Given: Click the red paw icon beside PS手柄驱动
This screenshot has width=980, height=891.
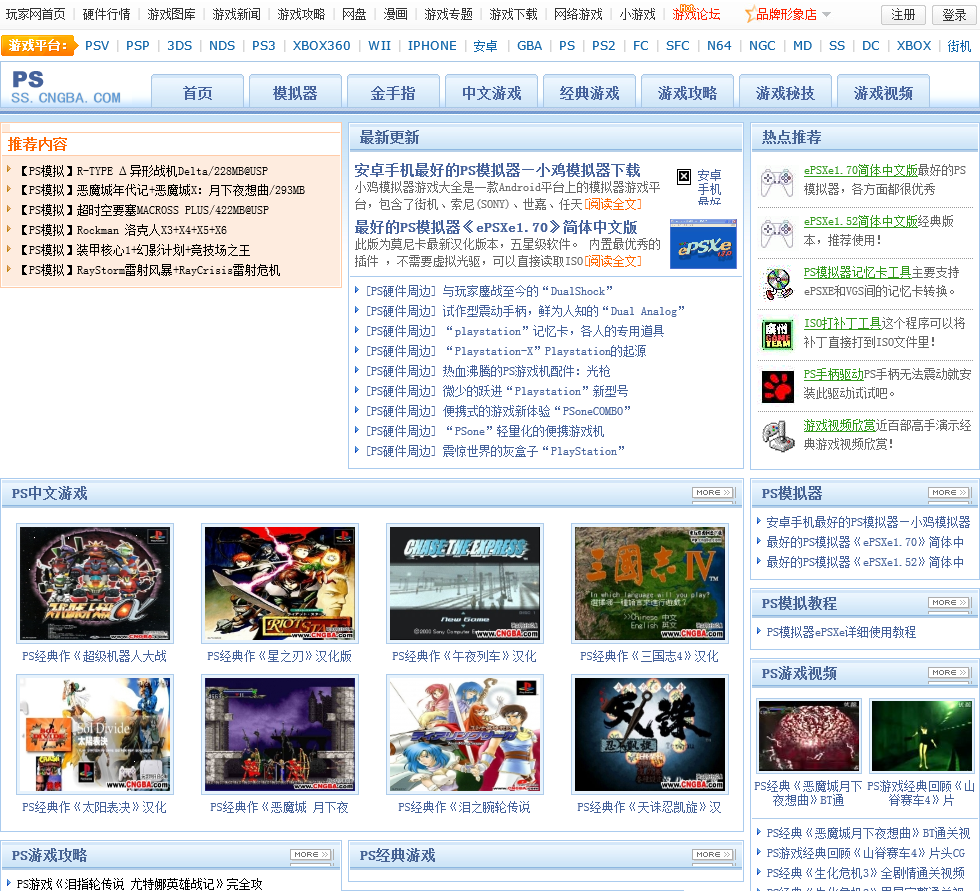Looking at the screenshot, I should coord(778,386).
